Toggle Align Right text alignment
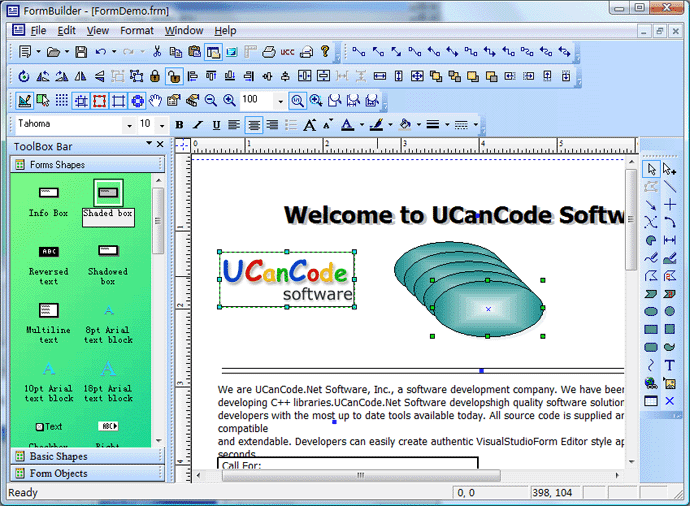The width and height of the screenshot is (690, 506). click(272, 125)
